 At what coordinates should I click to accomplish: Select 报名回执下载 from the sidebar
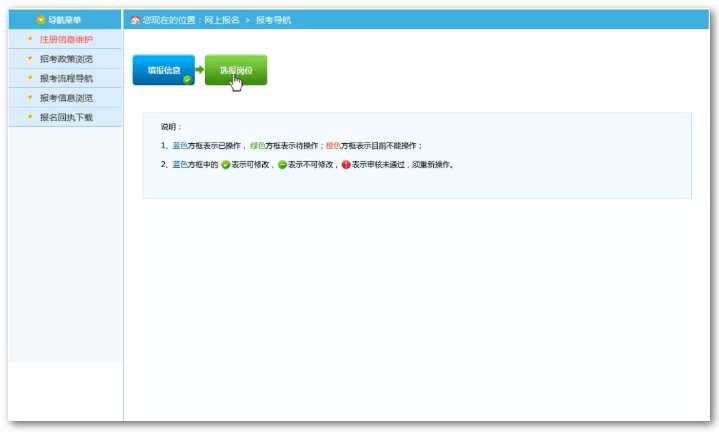coord(66,117)
